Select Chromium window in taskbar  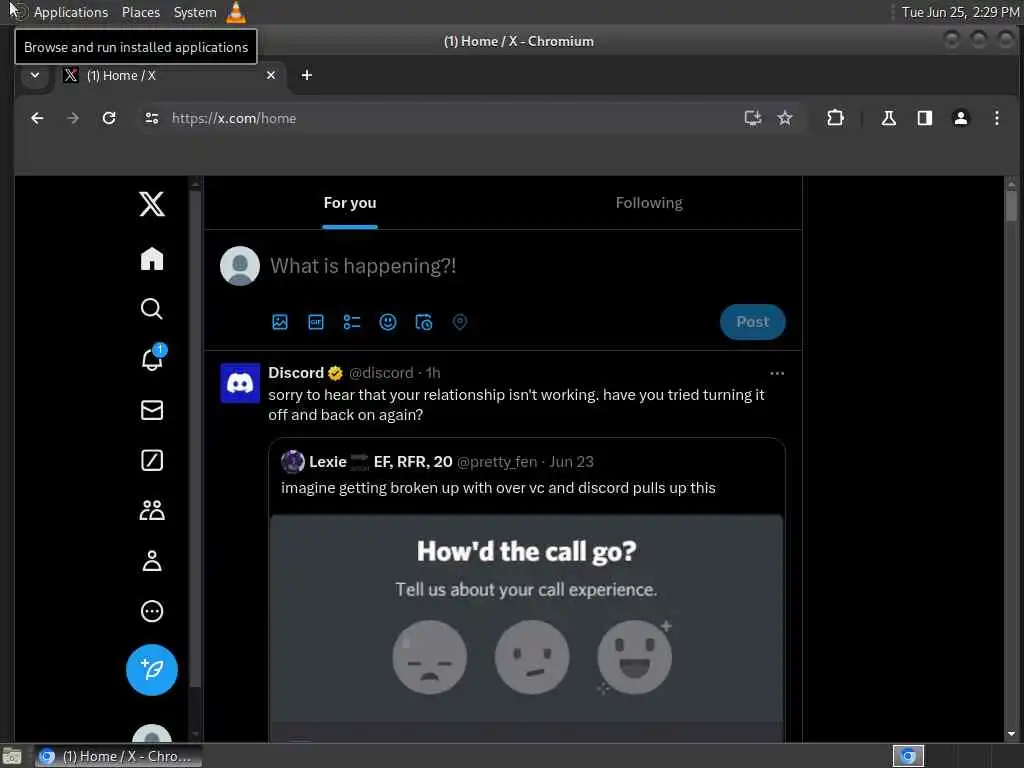point(118,756)
